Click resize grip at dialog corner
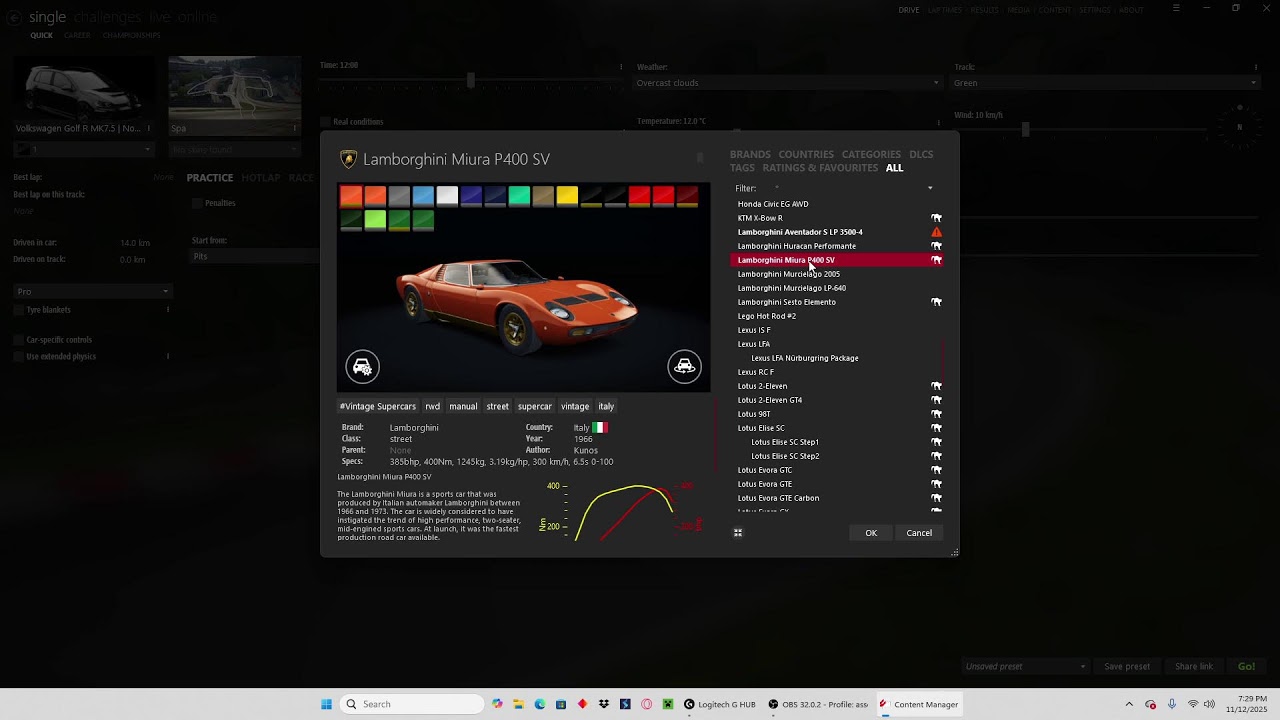This screenshot has height=720, width=1280. [954, 552]
